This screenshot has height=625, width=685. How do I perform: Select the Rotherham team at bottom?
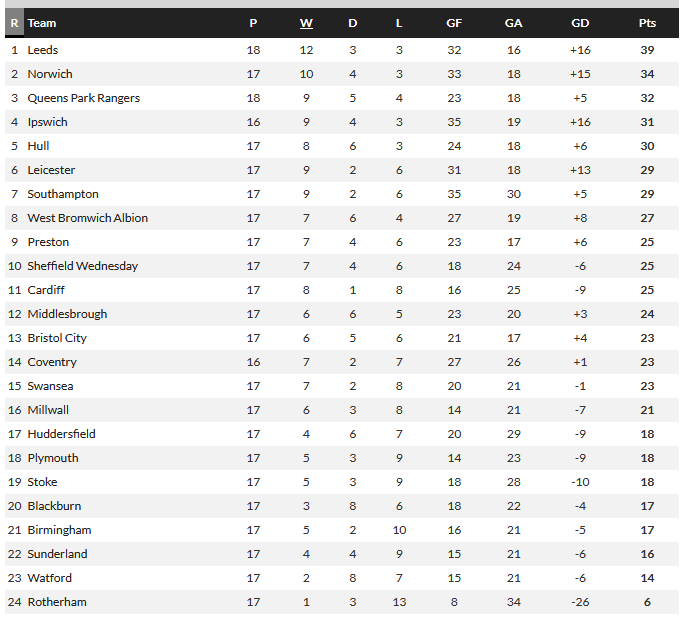click(x=57, y=602)
